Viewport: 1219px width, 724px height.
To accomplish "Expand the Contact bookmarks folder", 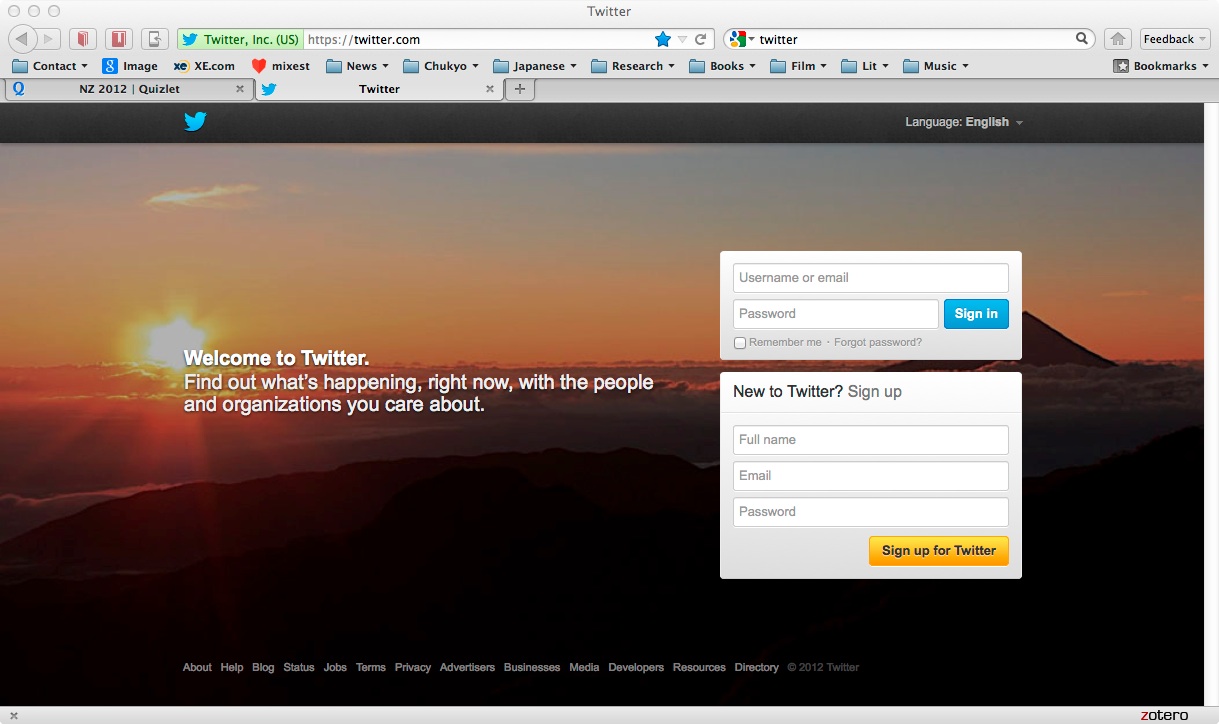I will click(50, 66).
